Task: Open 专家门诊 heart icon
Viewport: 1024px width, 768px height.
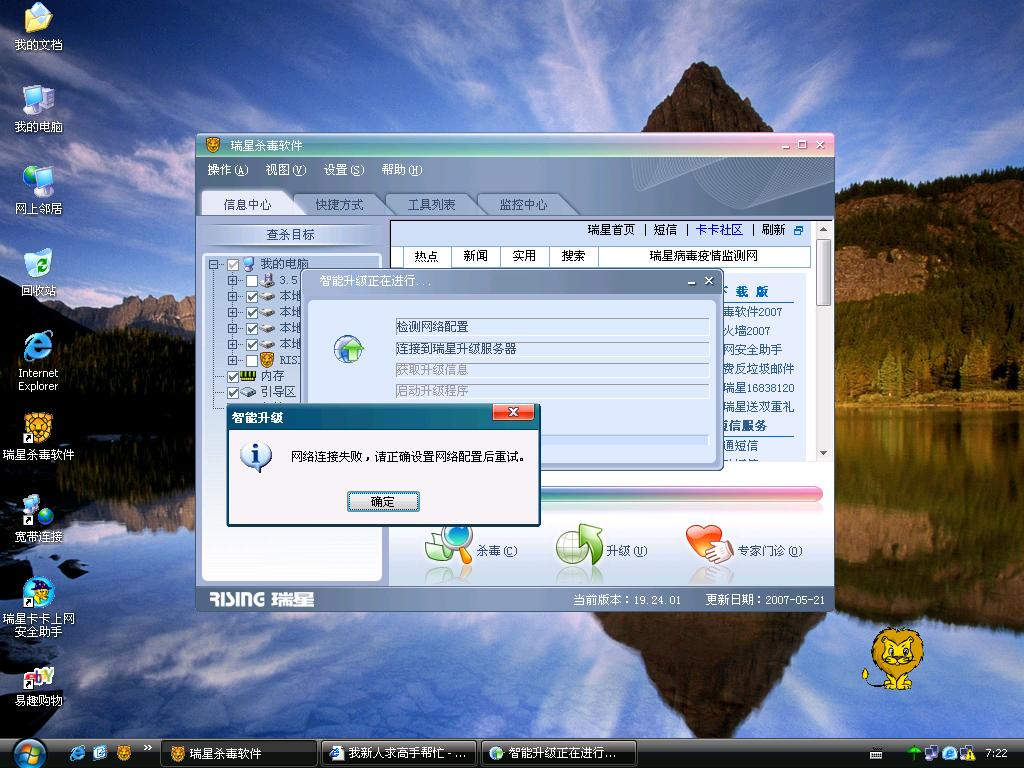Action: [709, 545]
